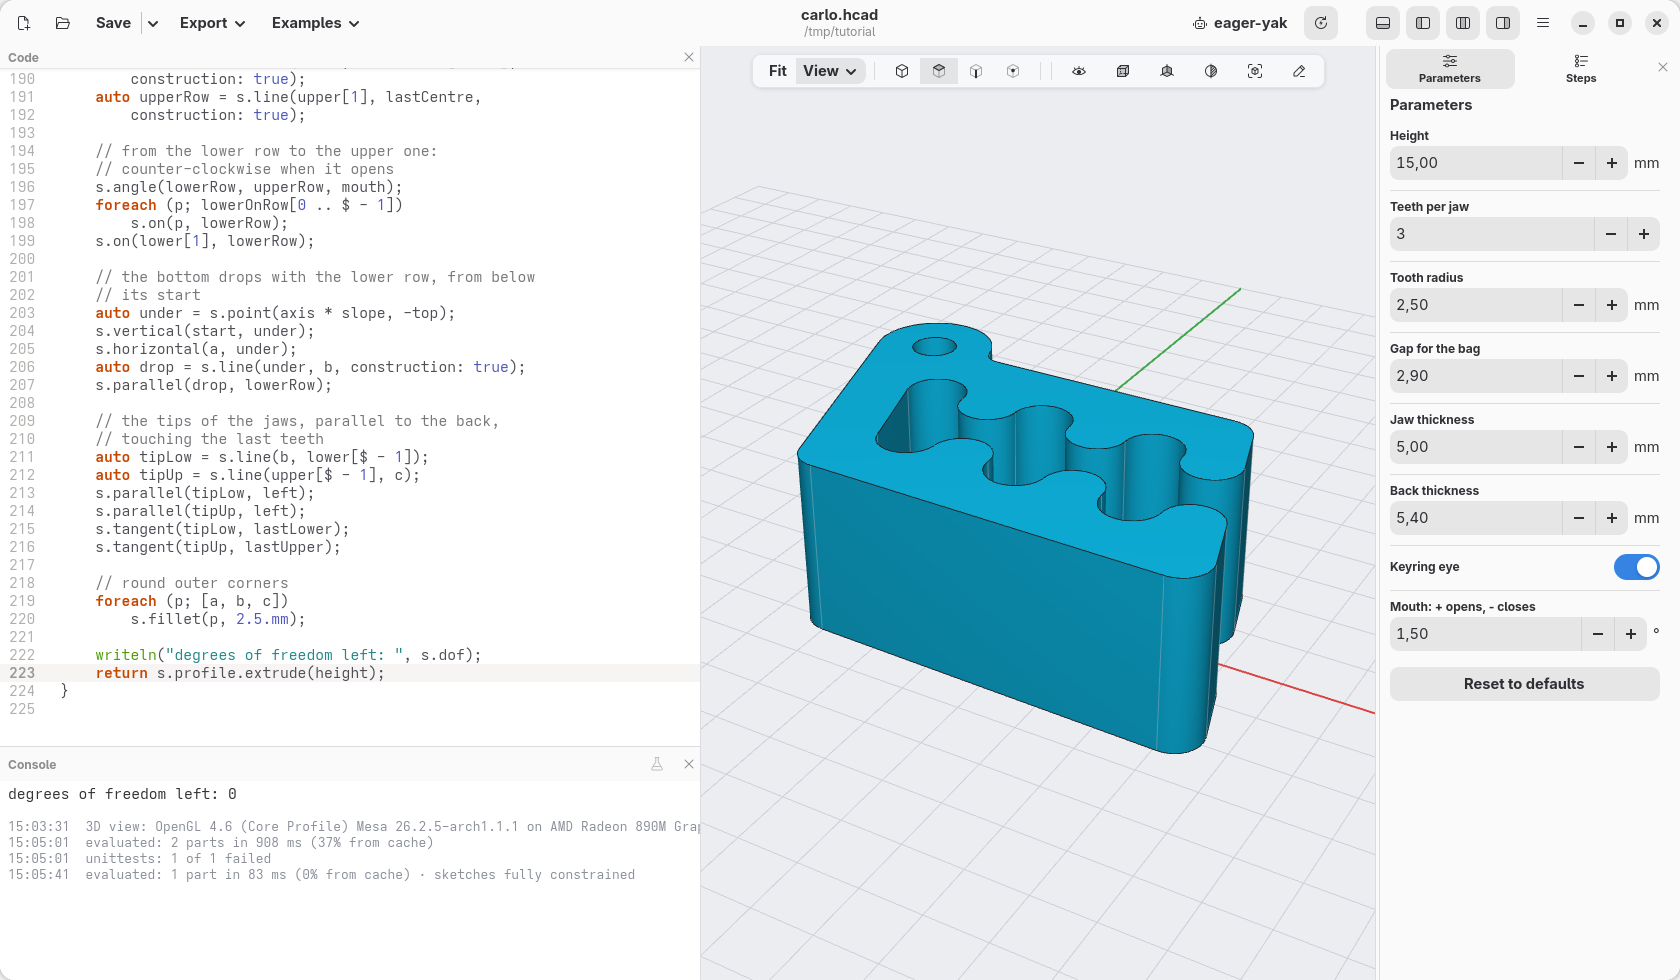Toggle the boxed-cube projection icon
Image resolution: width=1680 pixels, height=980 pixels.
click(1123, 71)
